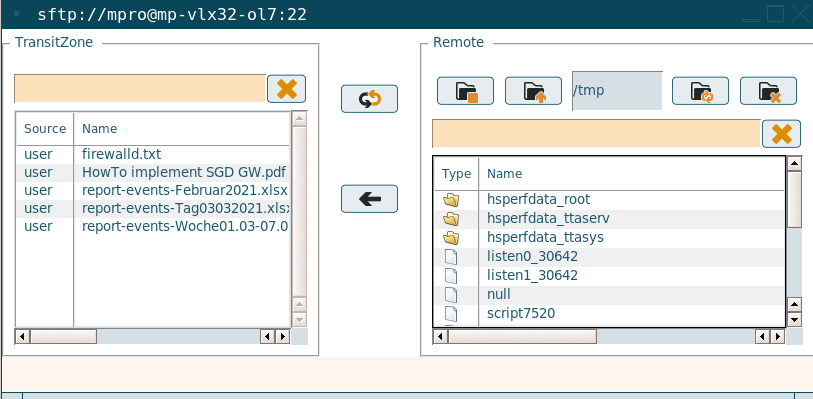Select the report-events-Woche01.03-07.0 file

(x=185, y=226)
